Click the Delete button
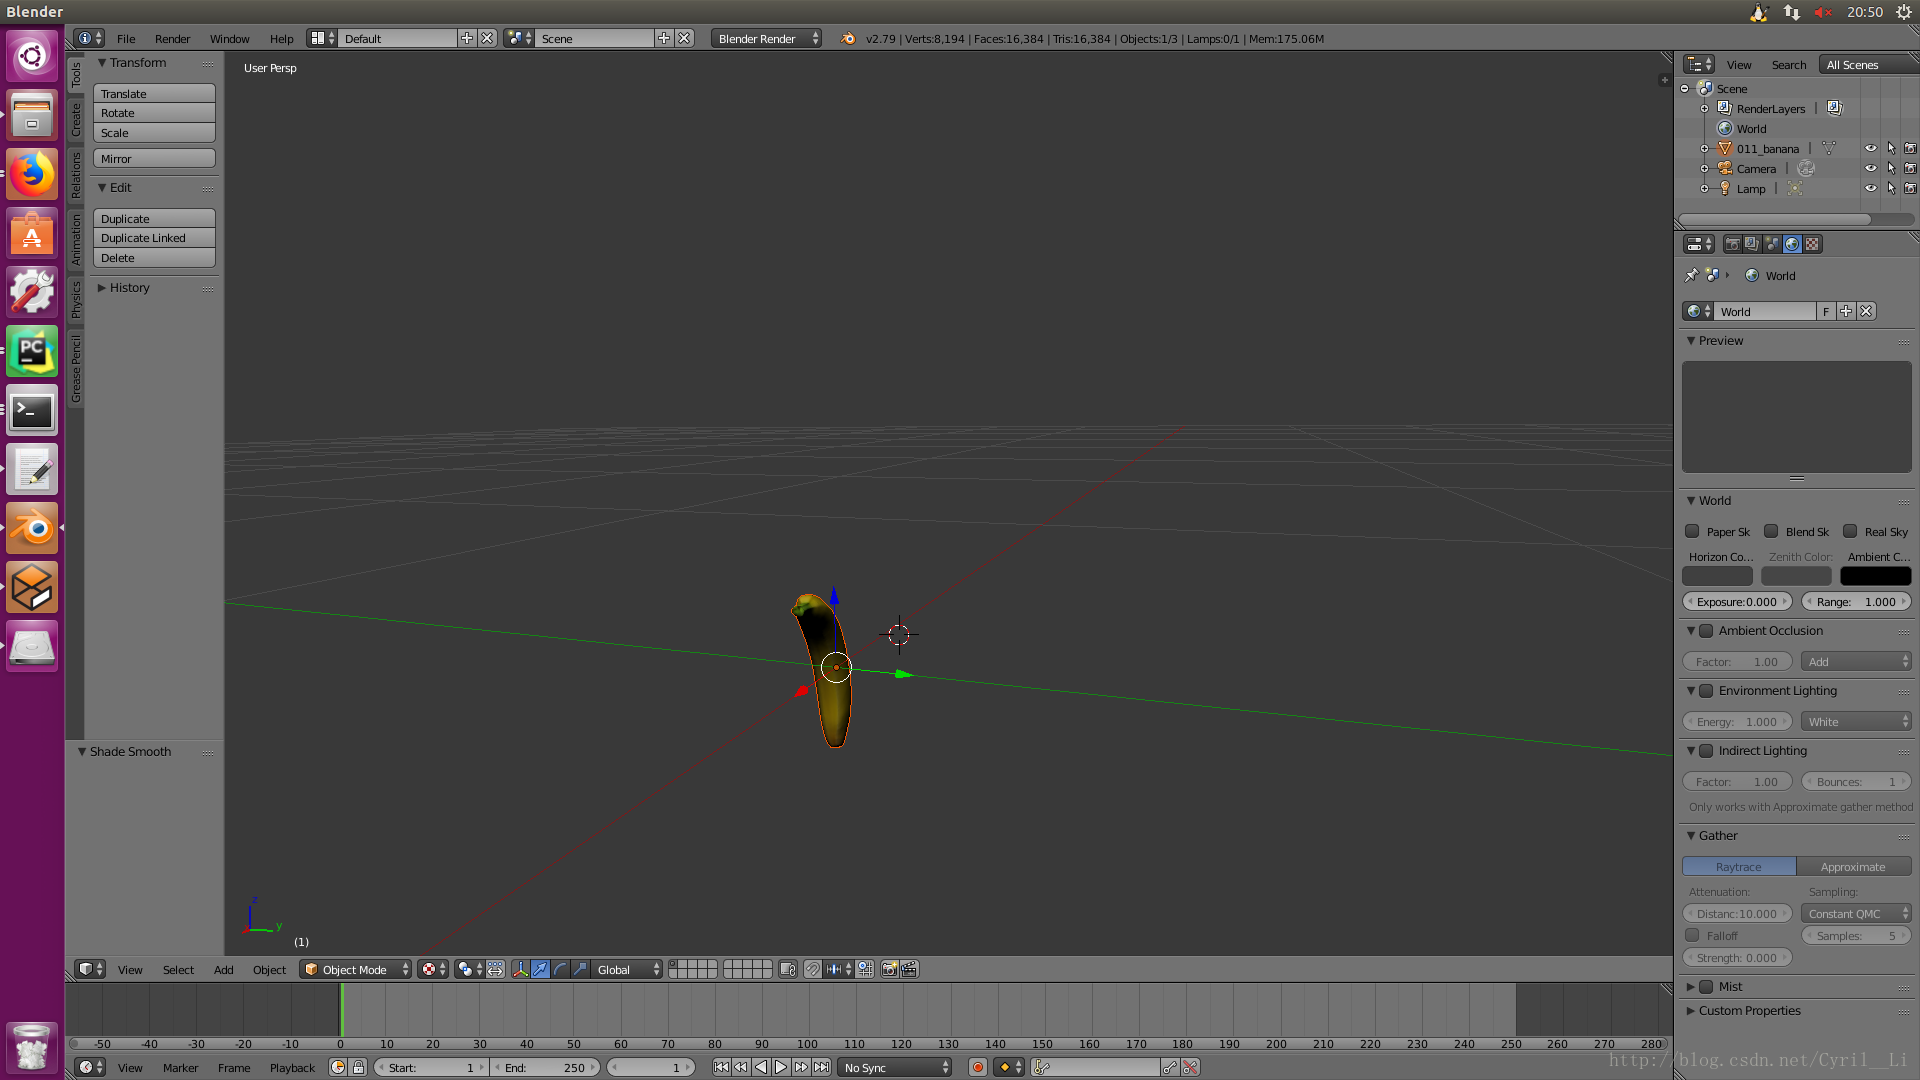Screen dimensions: 1920x1080 [154, 258]
